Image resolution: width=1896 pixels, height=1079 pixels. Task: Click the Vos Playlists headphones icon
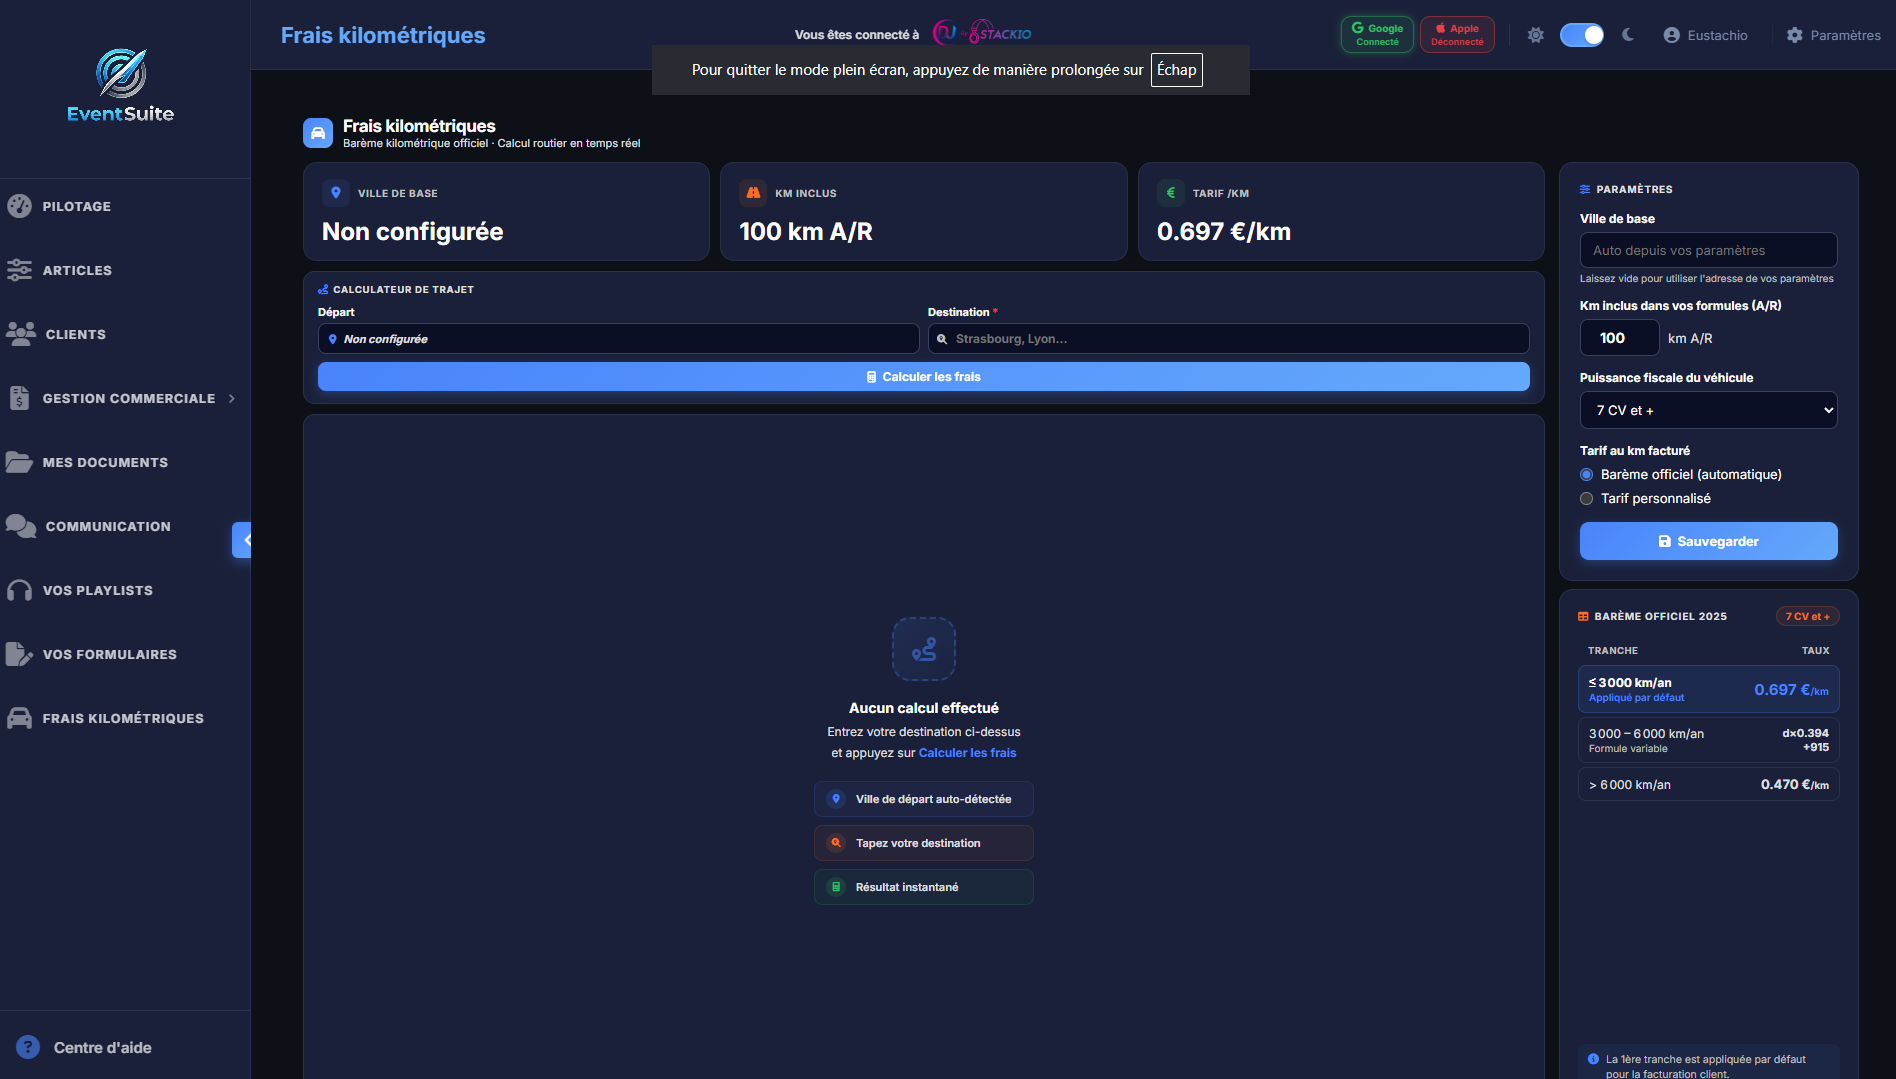tap(19, 590)
